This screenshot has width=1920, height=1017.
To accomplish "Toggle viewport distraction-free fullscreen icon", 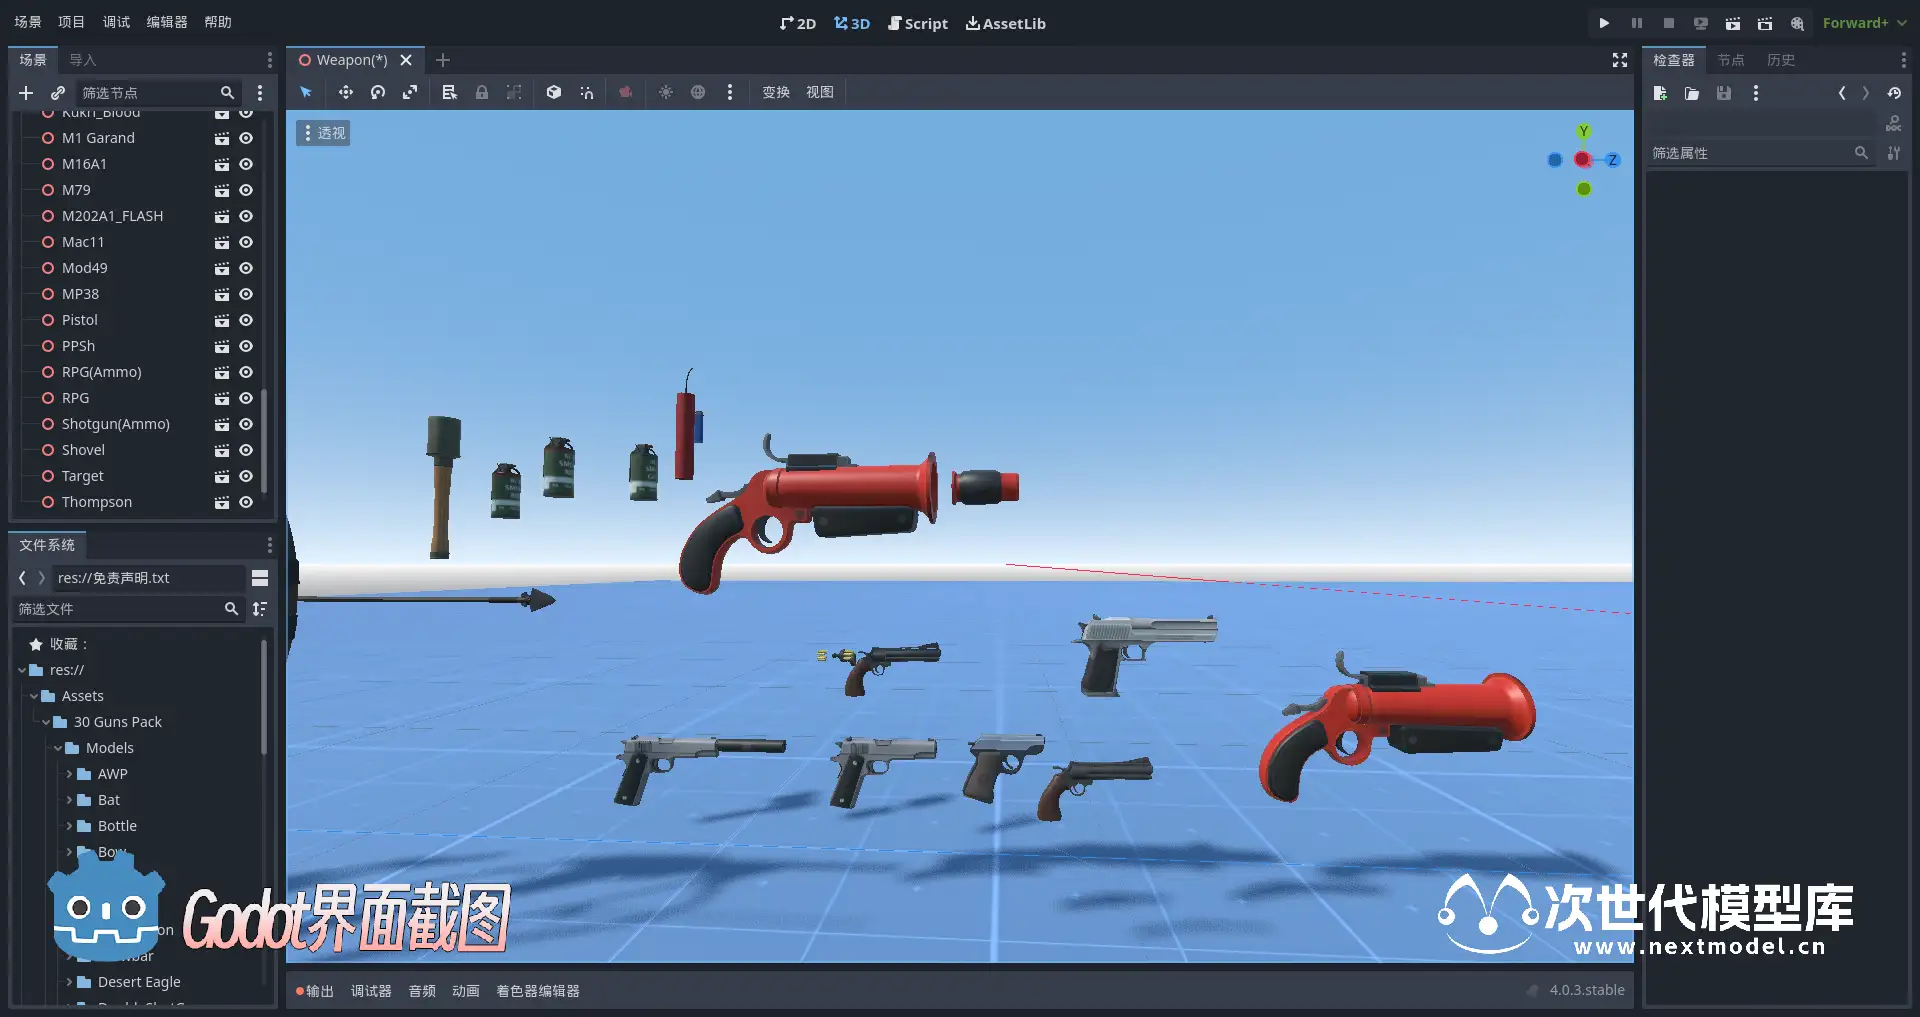I will click(x=1620, y=60).
